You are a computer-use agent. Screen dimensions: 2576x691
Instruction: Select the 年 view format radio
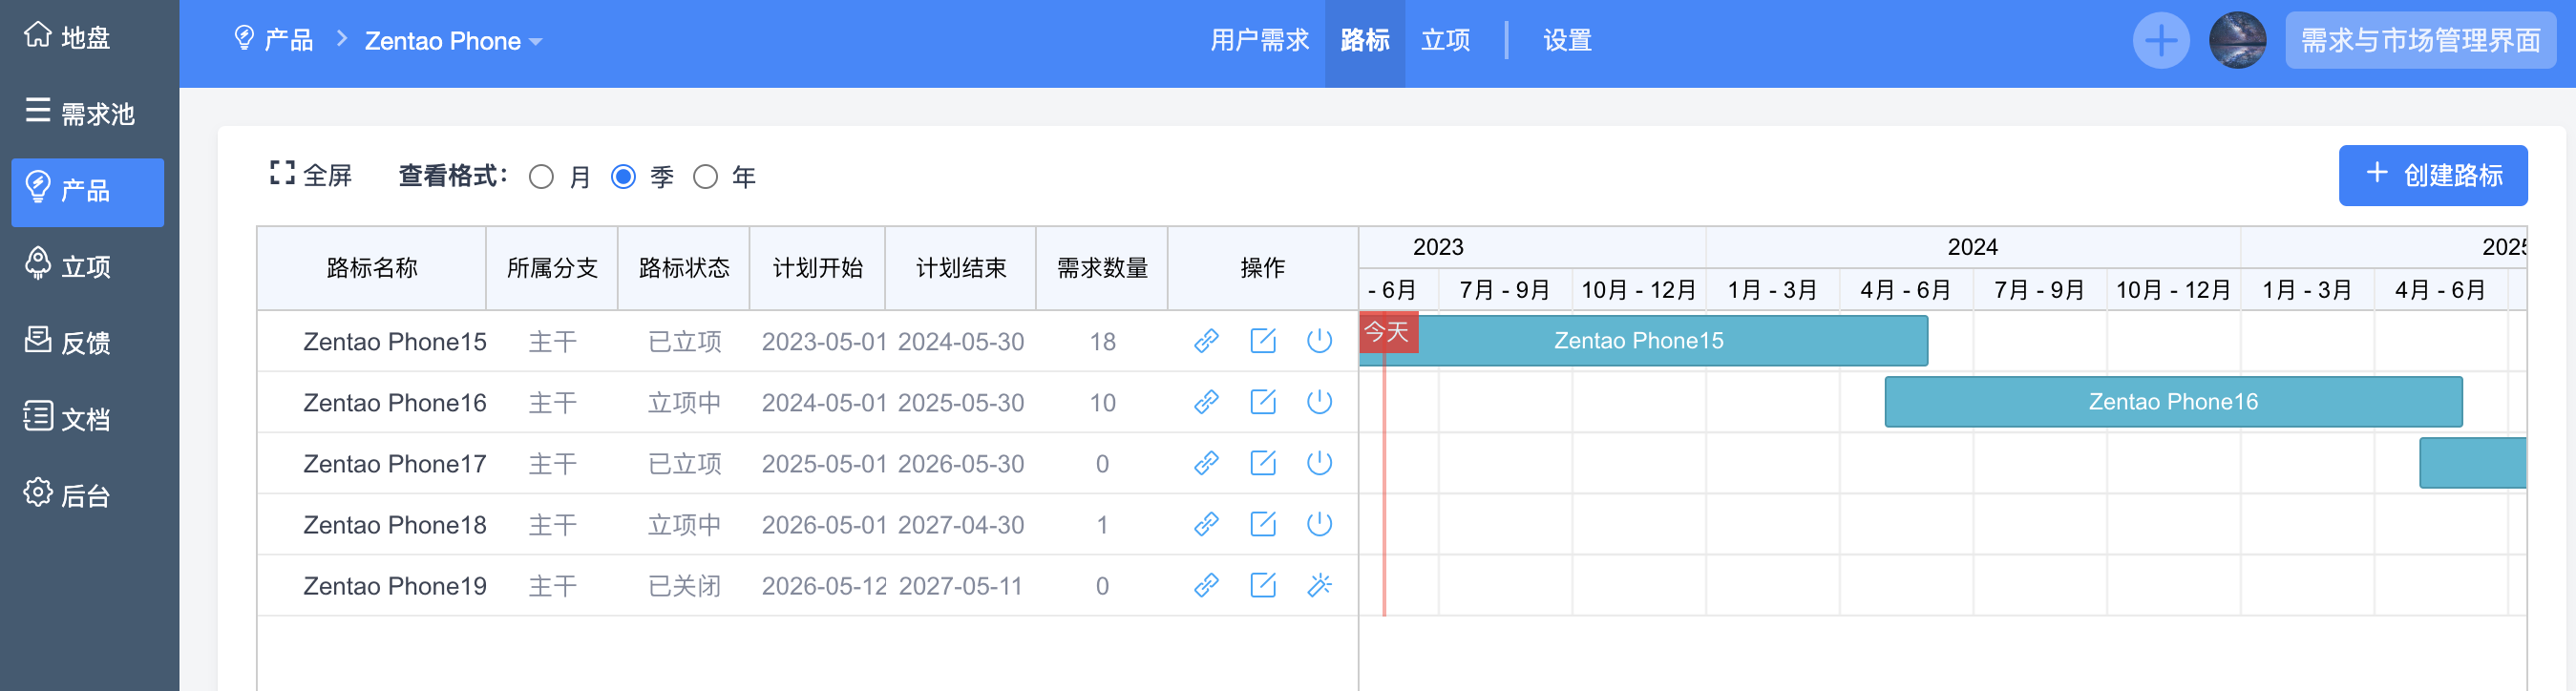click(706, 177)
